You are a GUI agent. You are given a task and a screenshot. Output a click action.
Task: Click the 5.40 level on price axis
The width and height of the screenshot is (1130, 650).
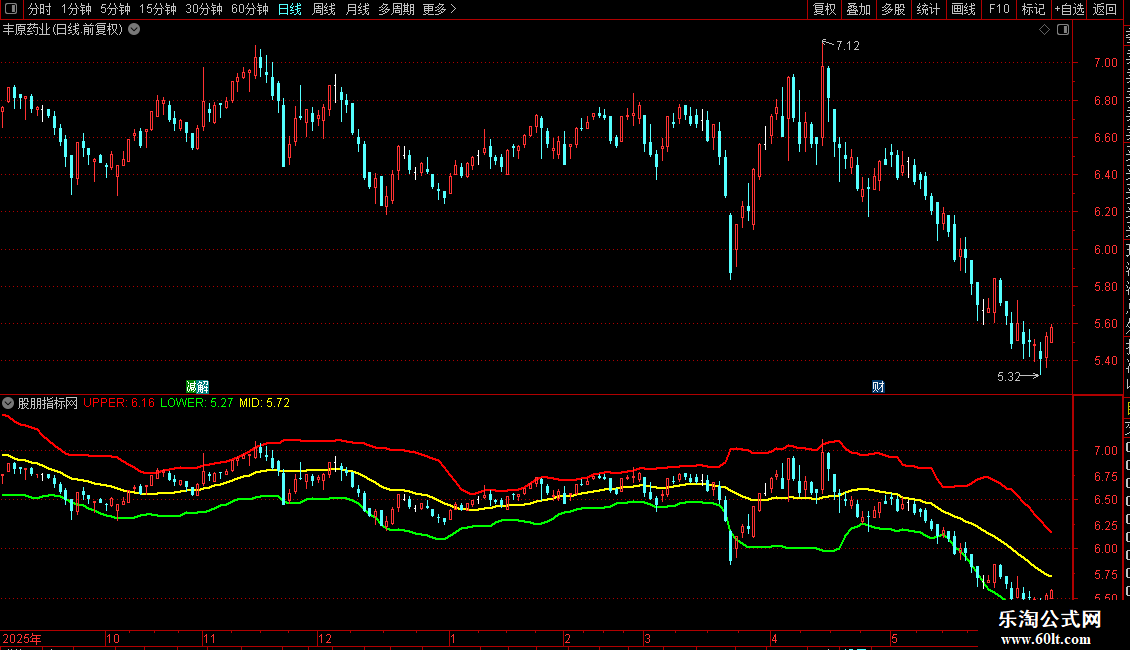pos(1105,361)
